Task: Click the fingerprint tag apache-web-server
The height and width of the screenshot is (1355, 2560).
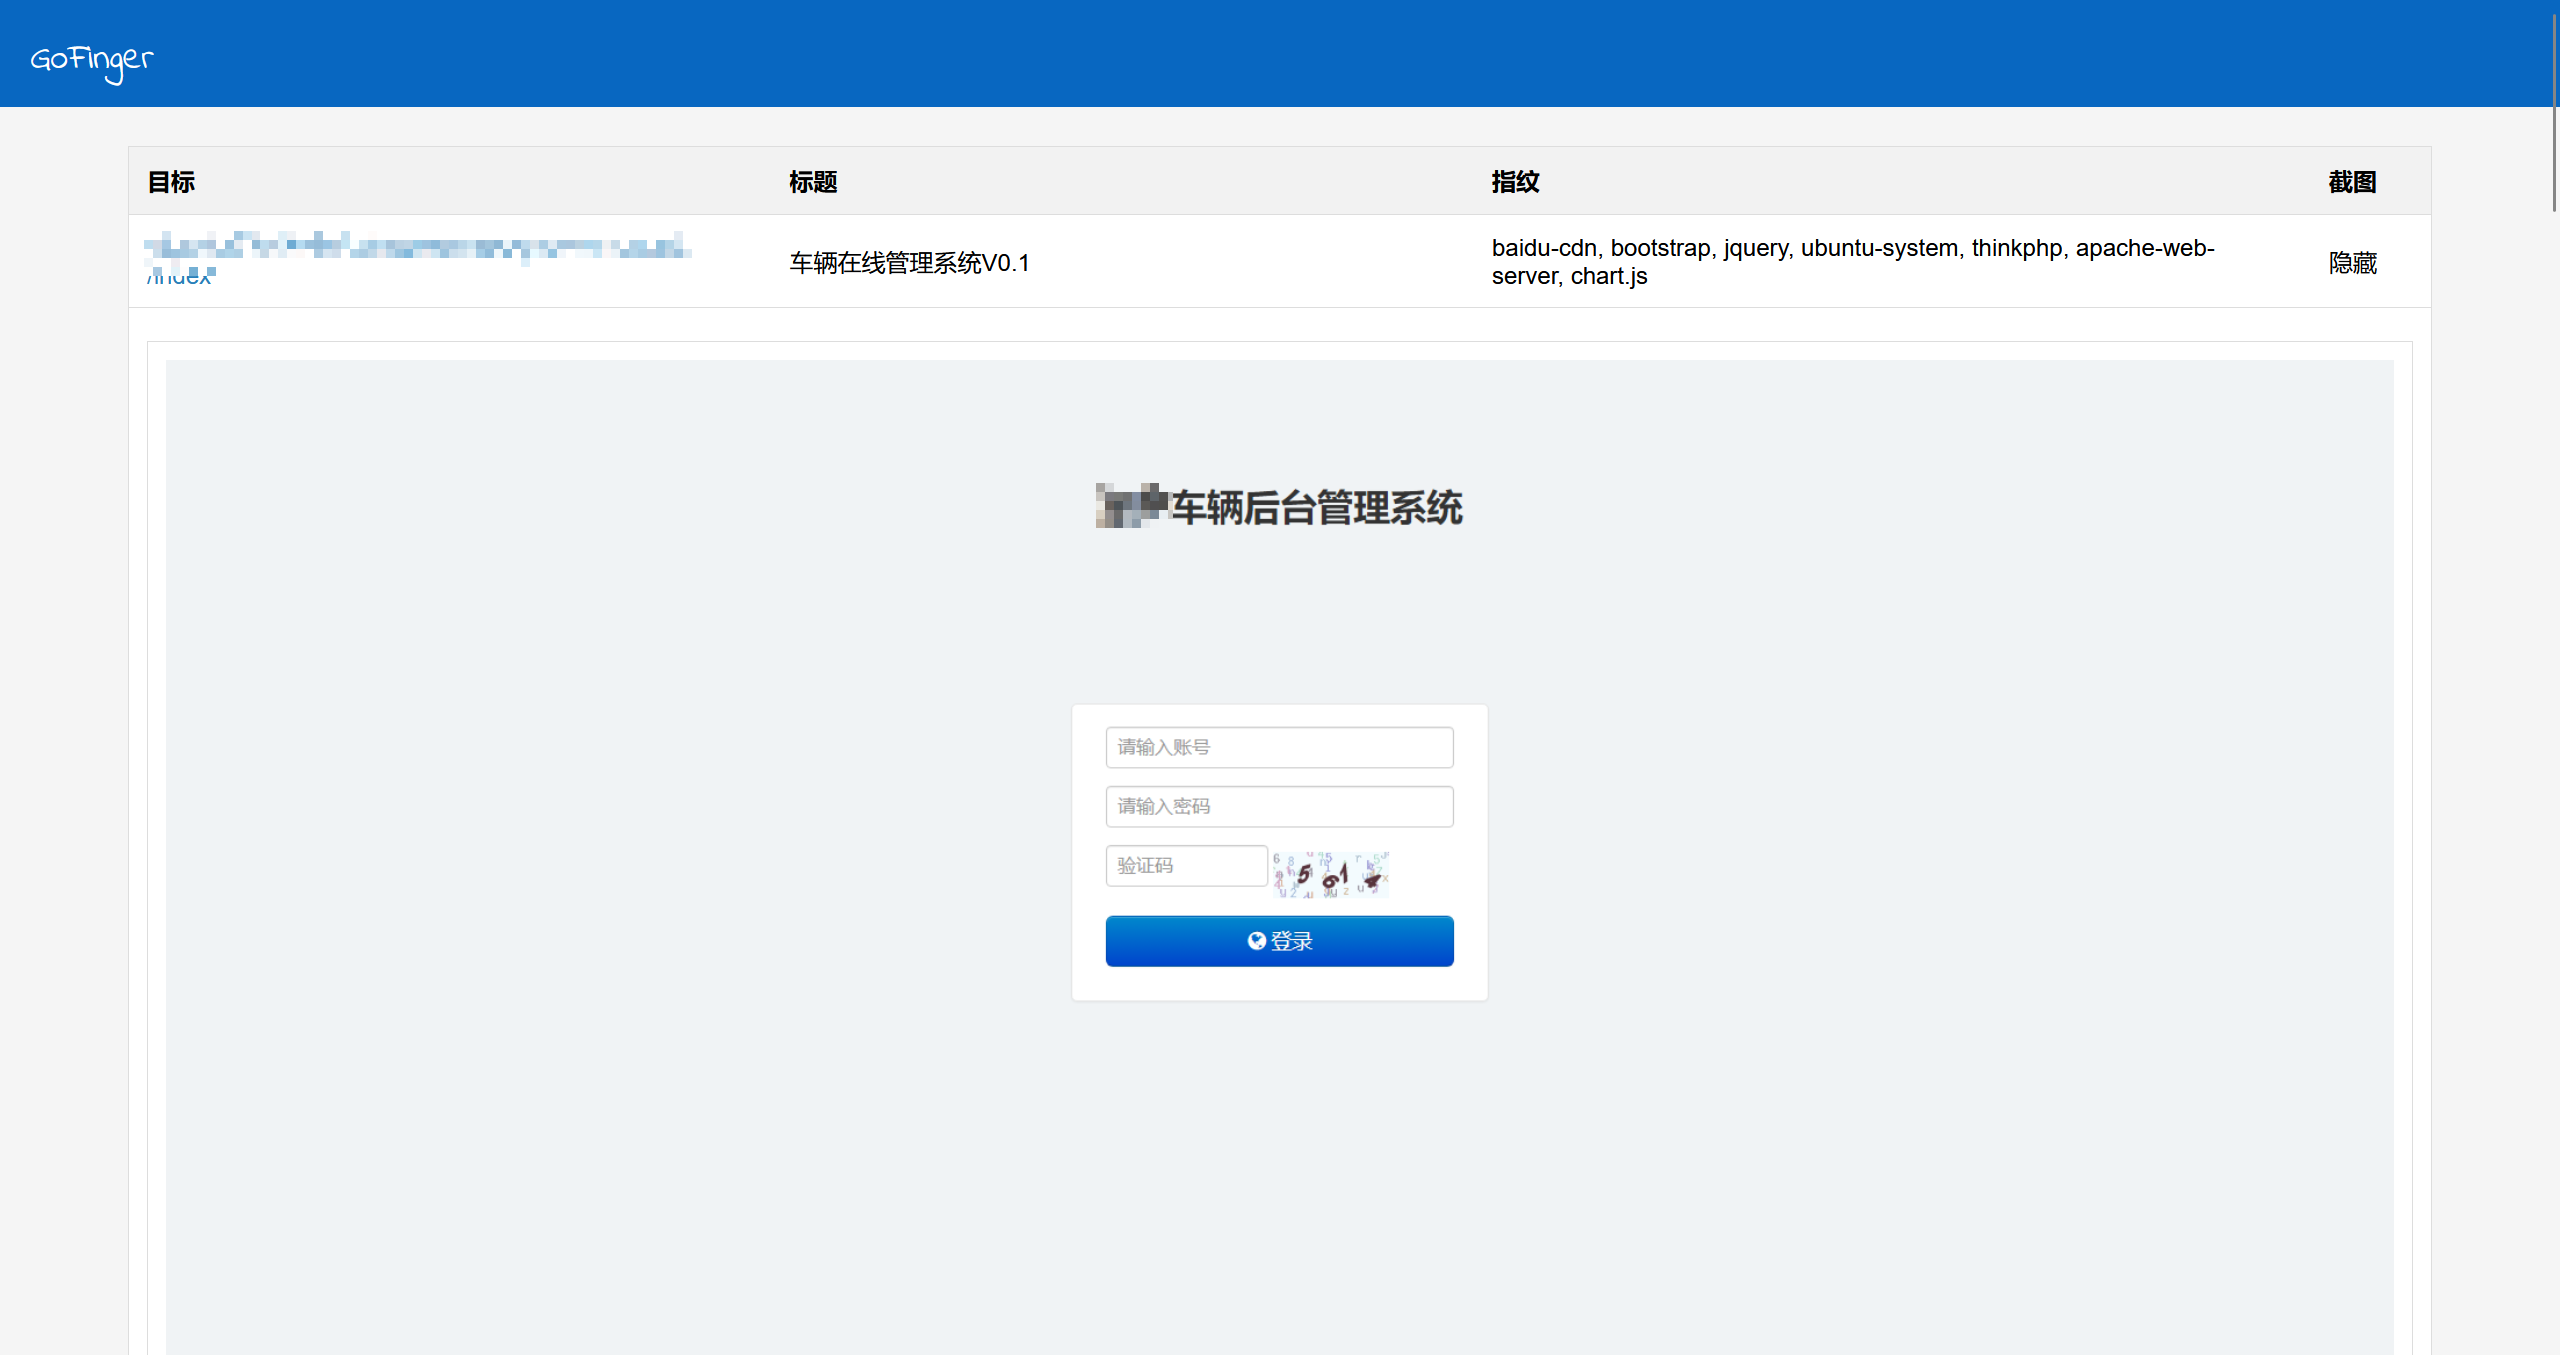Action: coord(2146,248)
